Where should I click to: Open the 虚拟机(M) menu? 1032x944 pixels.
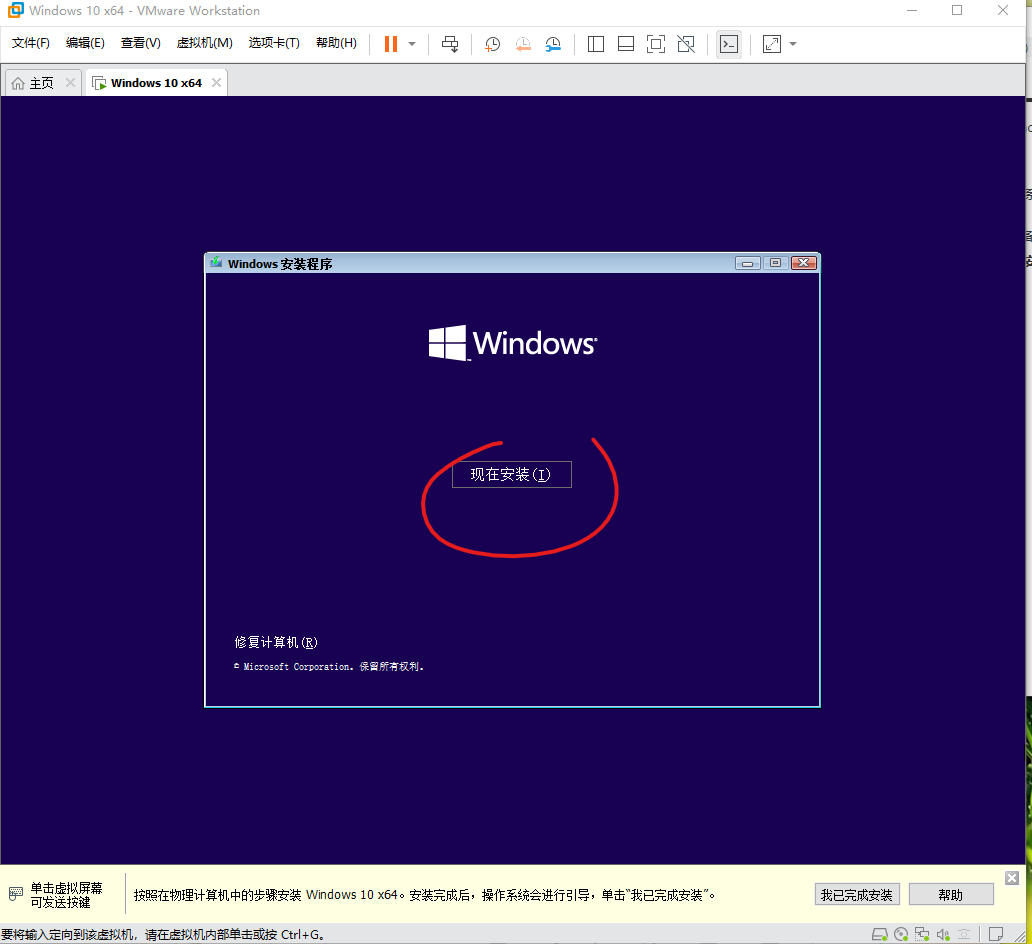coord(205,43)
